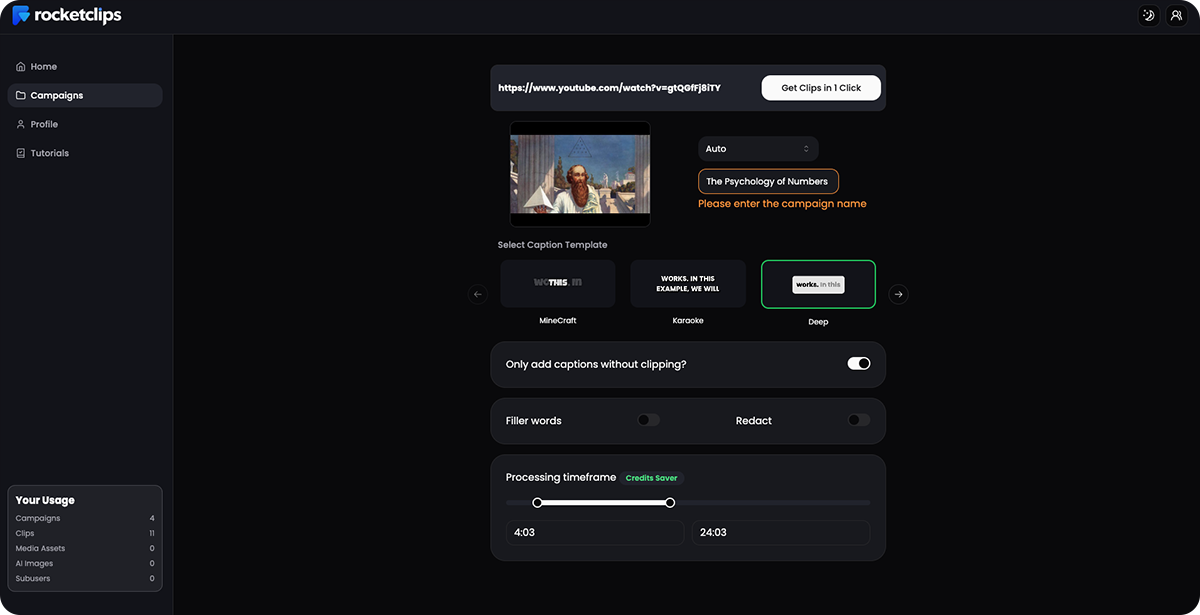Screen dimensions: 1200x615
Task: Toggle dark mode with the moon icon
Action: pos(1148,15)
